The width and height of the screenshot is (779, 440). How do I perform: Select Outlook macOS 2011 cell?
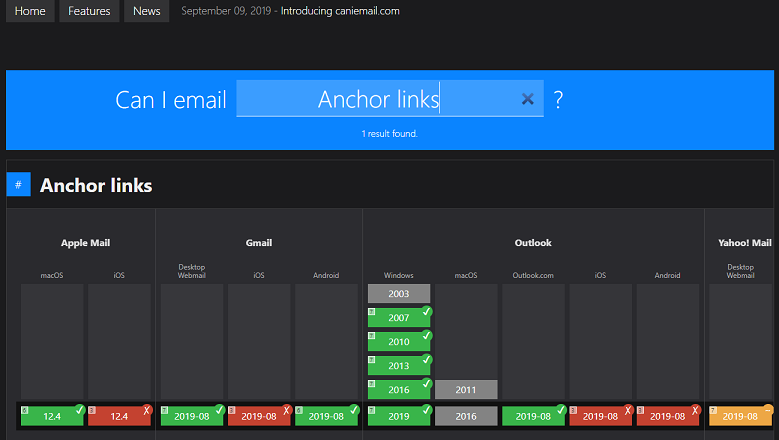click(x=466, y=390)
